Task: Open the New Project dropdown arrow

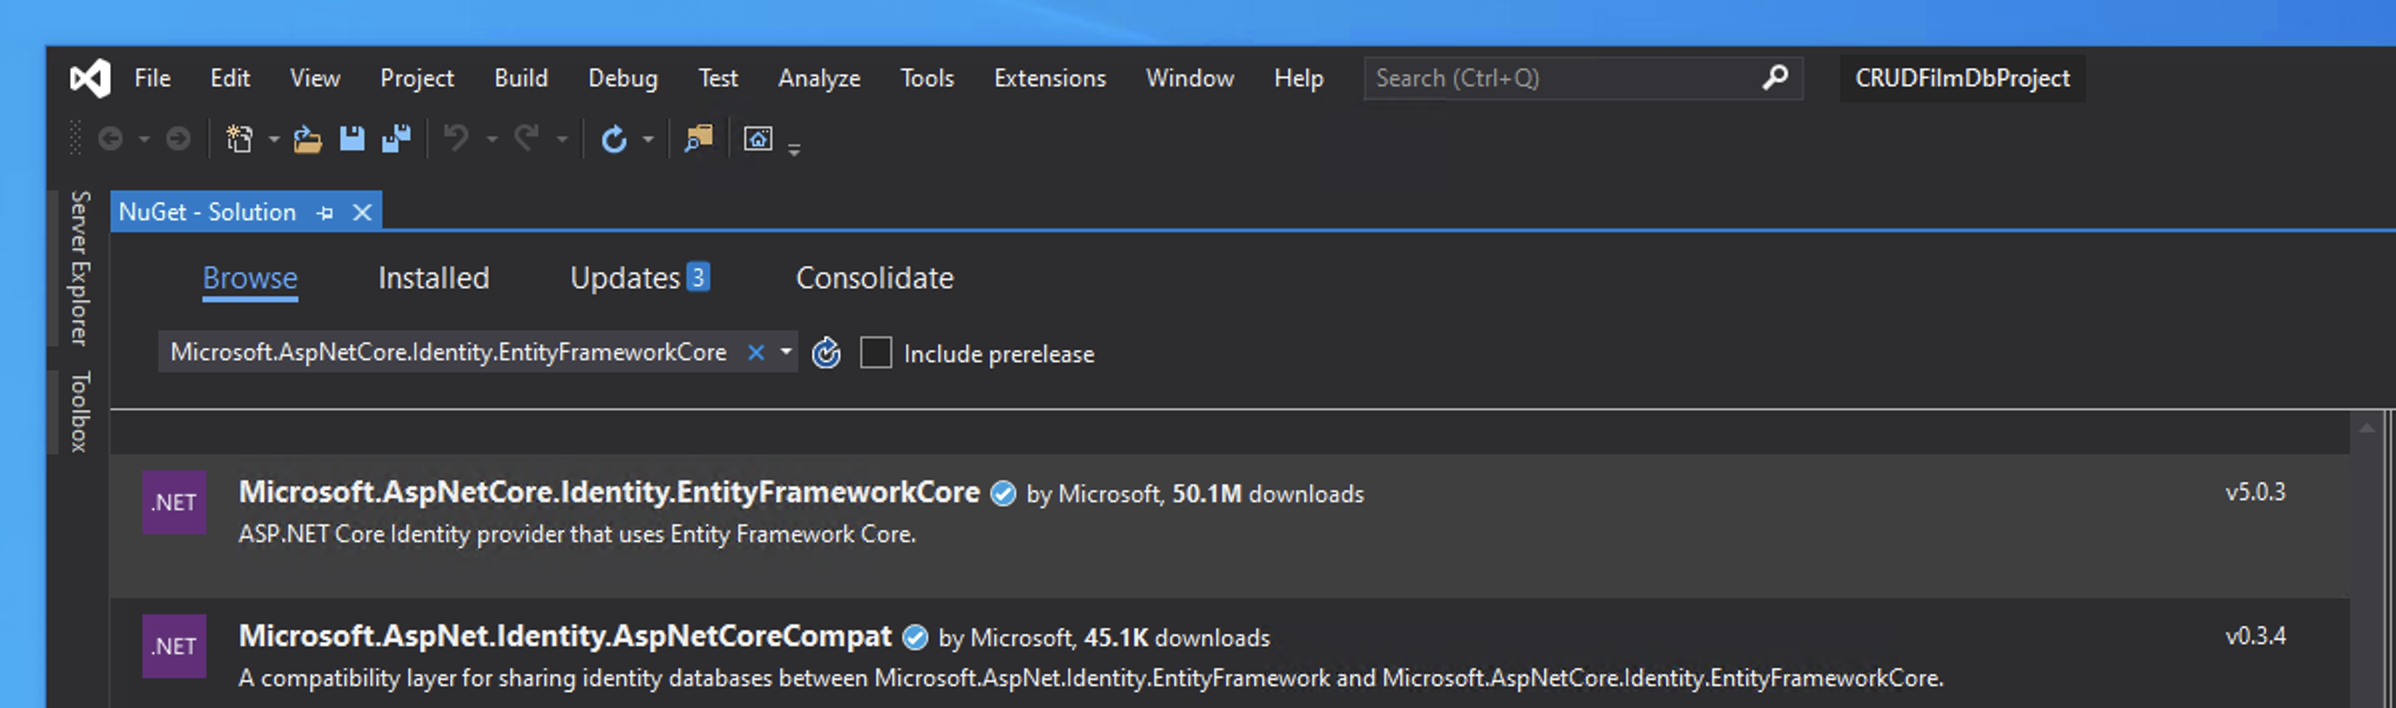Action: 273,139
